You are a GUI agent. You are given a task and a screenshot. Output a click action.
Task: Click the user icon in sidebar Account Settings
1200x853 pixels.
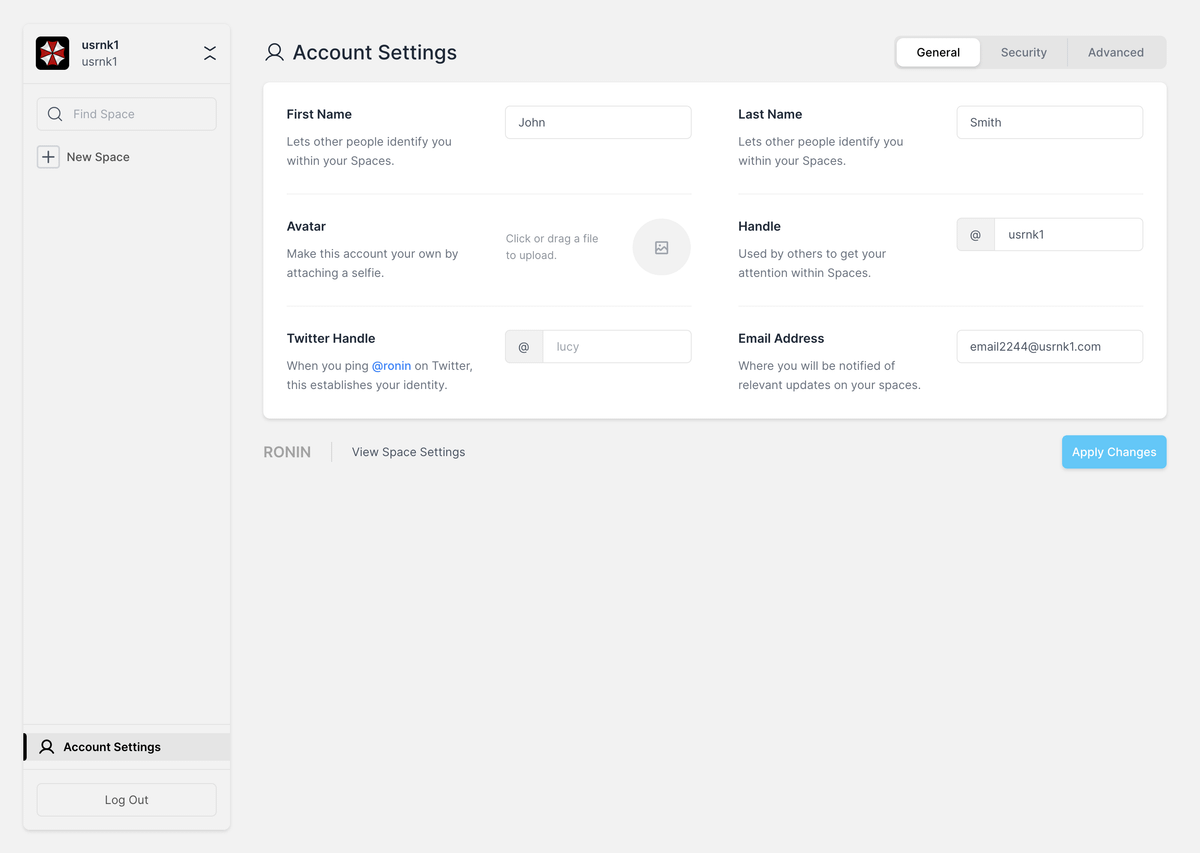tap(47, 747)
